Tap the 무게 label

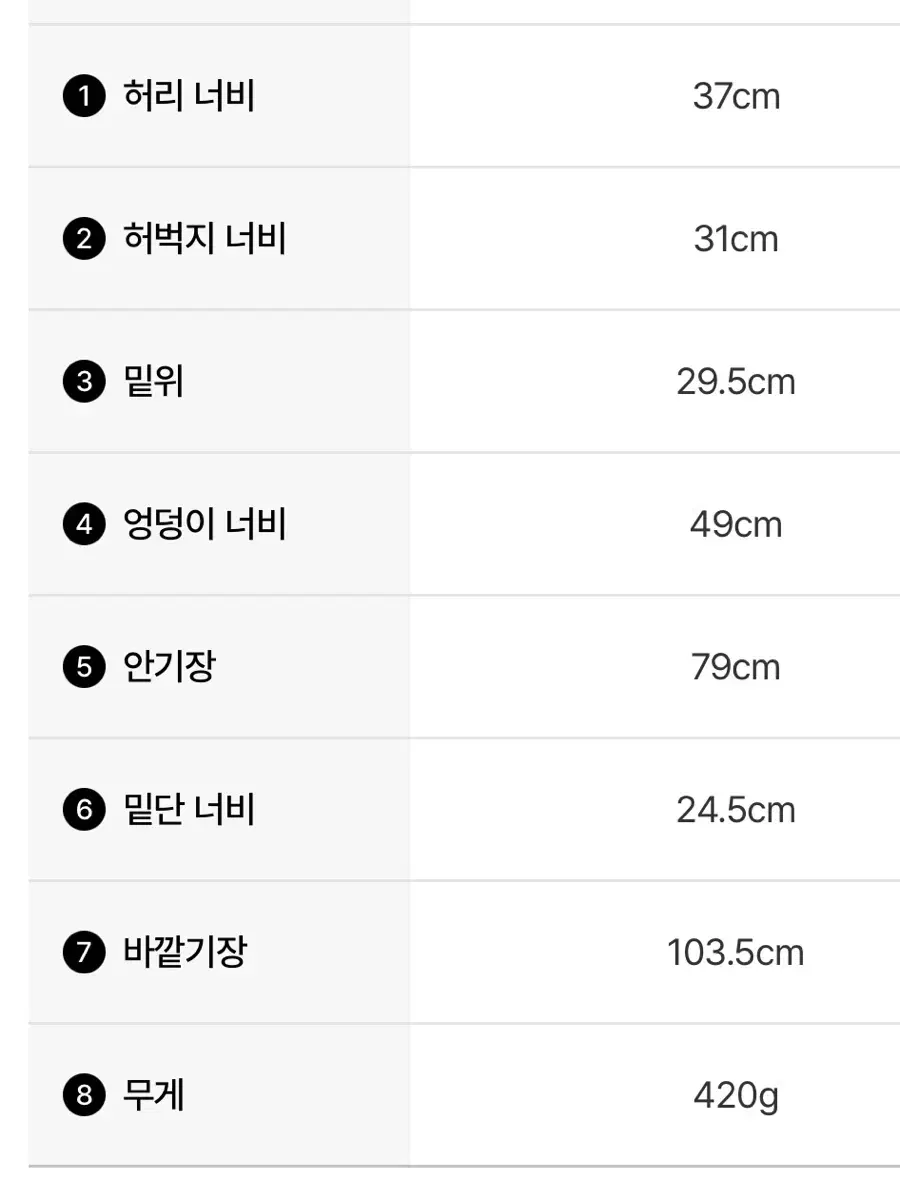pyautogui.click(x=153, y=1095)
